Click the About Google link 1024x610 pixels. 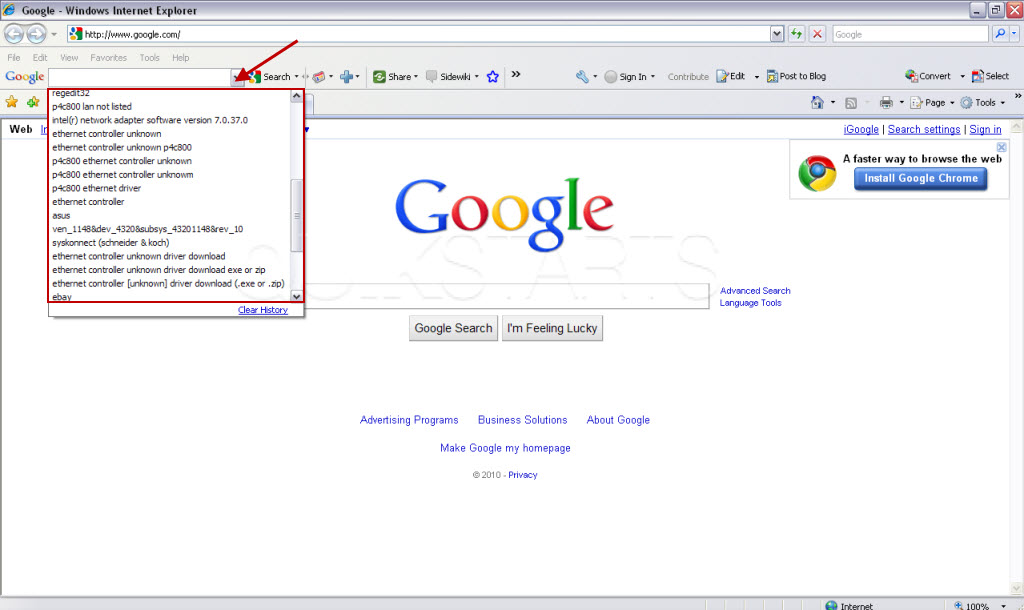point(618,420)
